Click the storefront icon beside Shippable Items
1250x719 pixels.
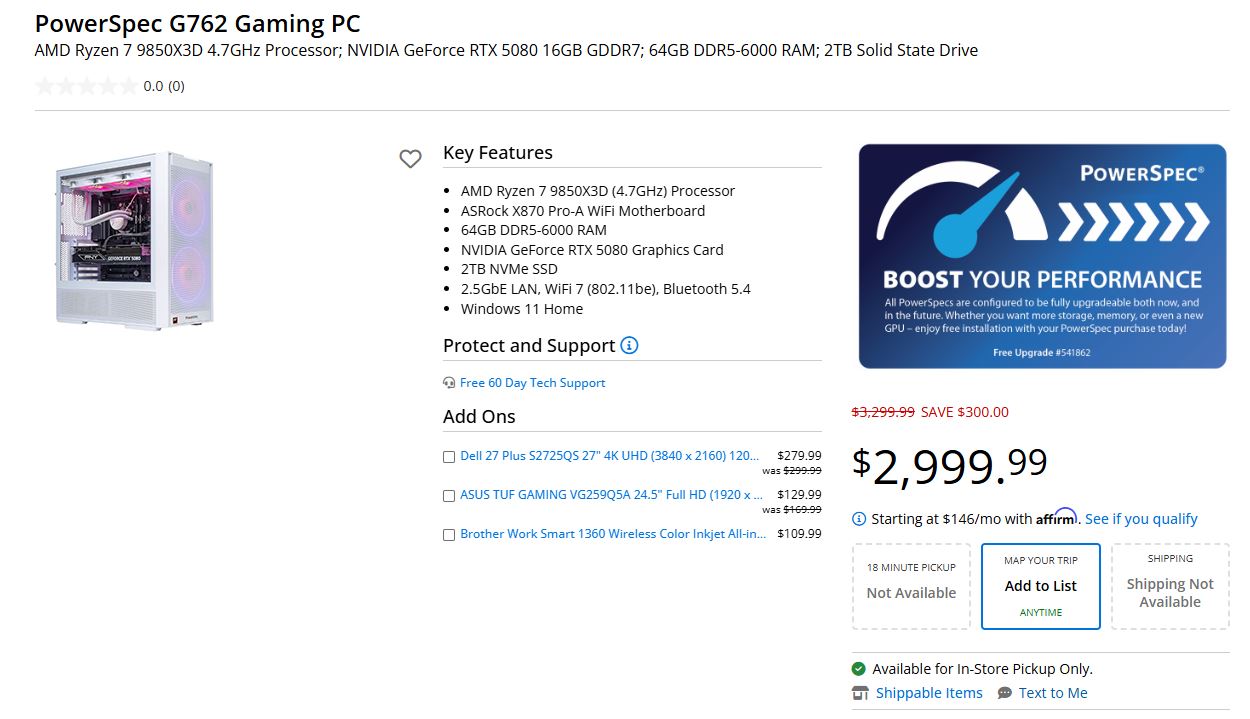coord(859,692)
